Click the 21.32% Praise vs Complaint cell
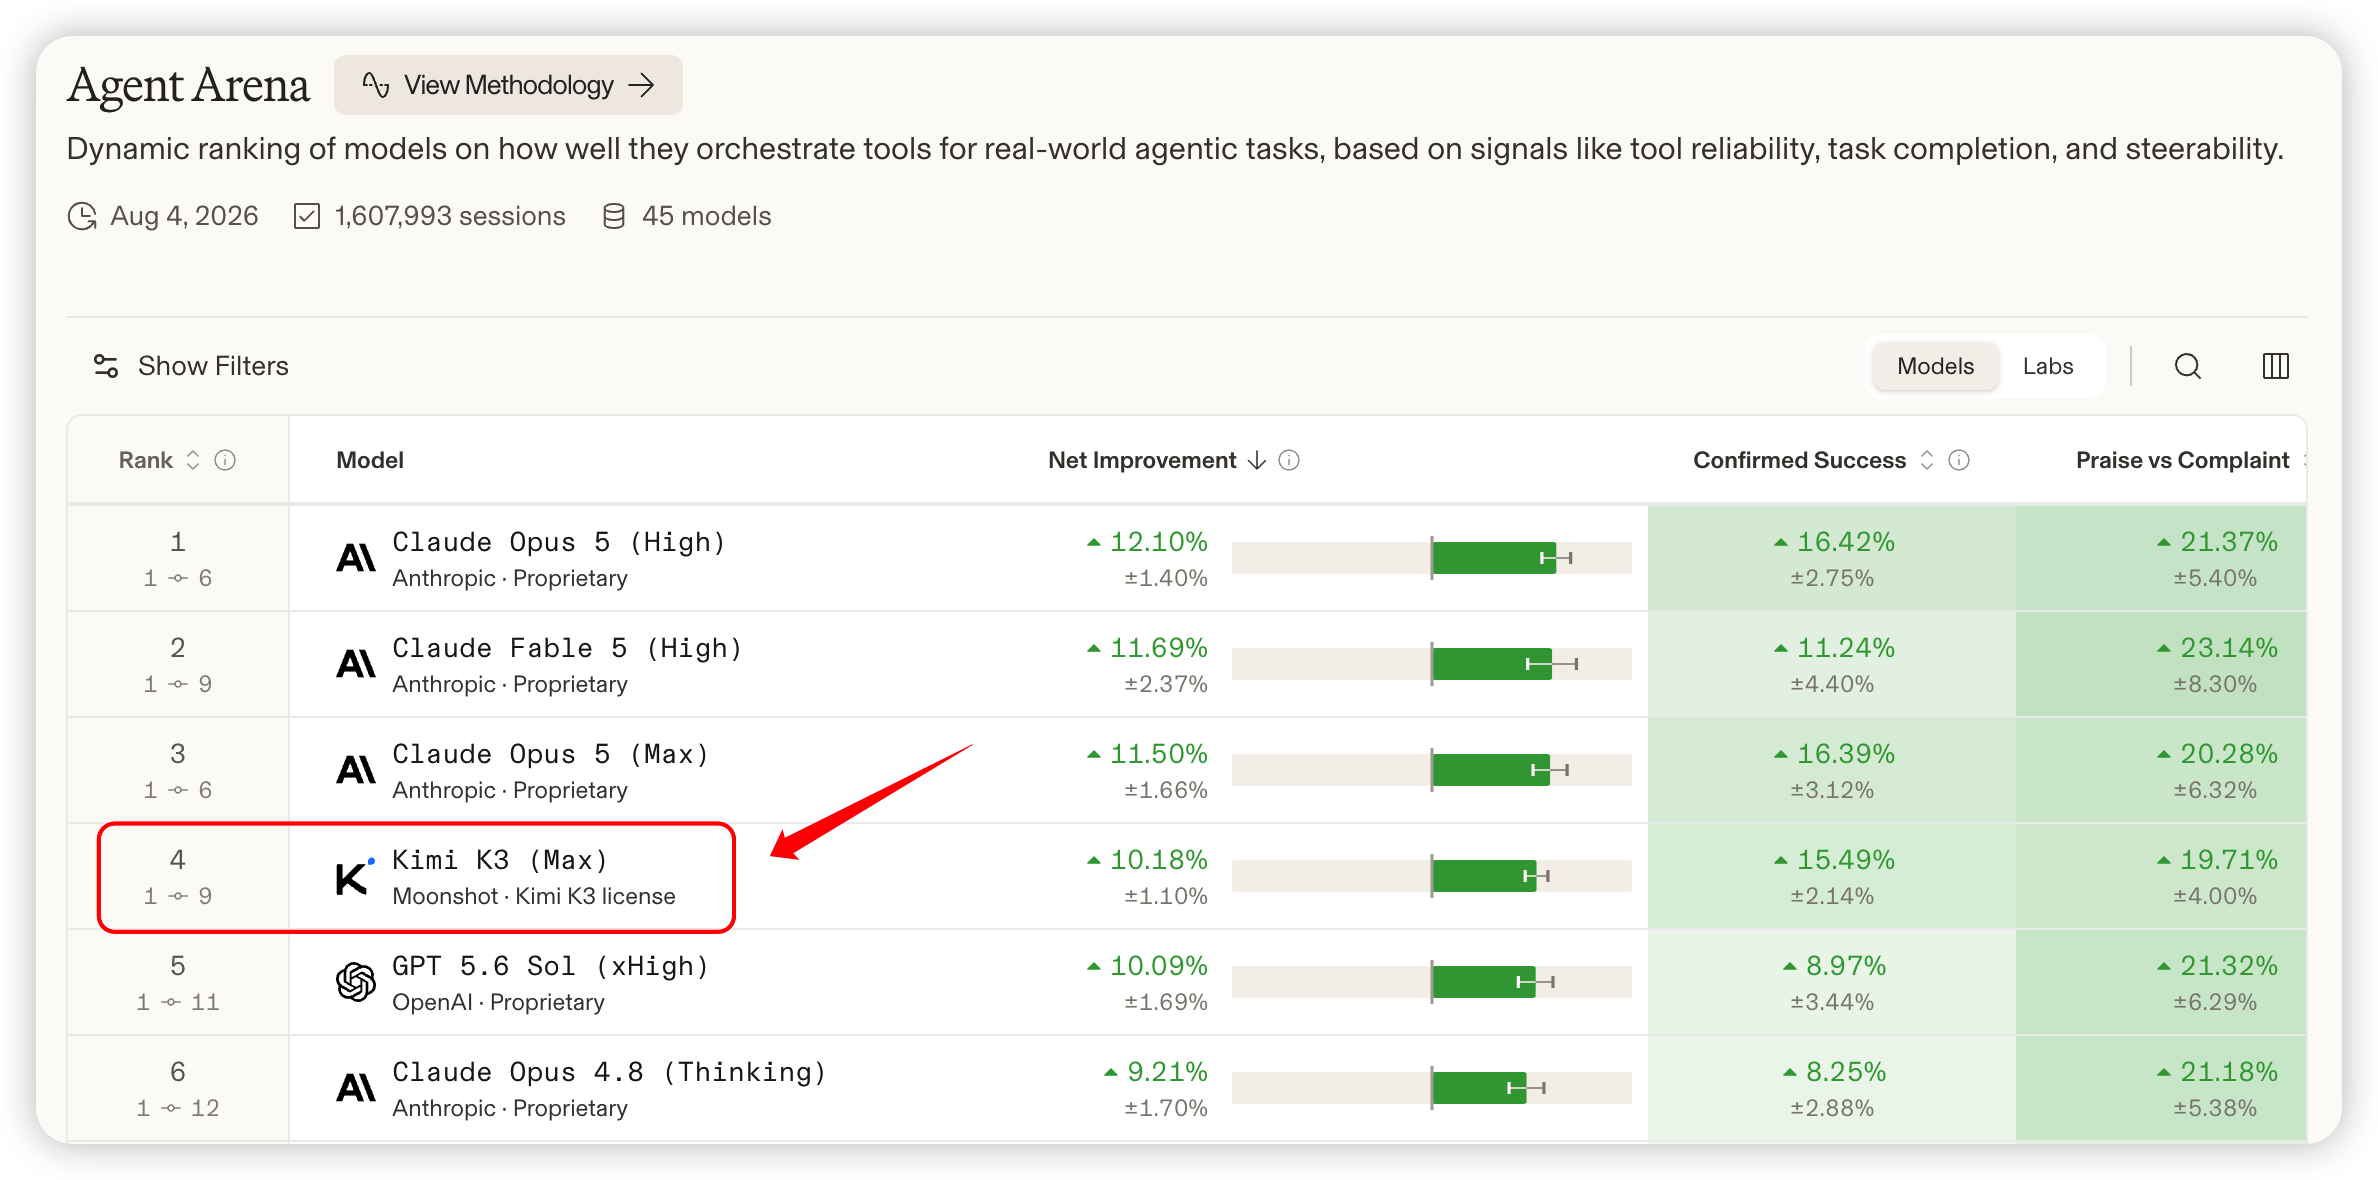The image size is (2378, 1180). tap(2161, 982)
